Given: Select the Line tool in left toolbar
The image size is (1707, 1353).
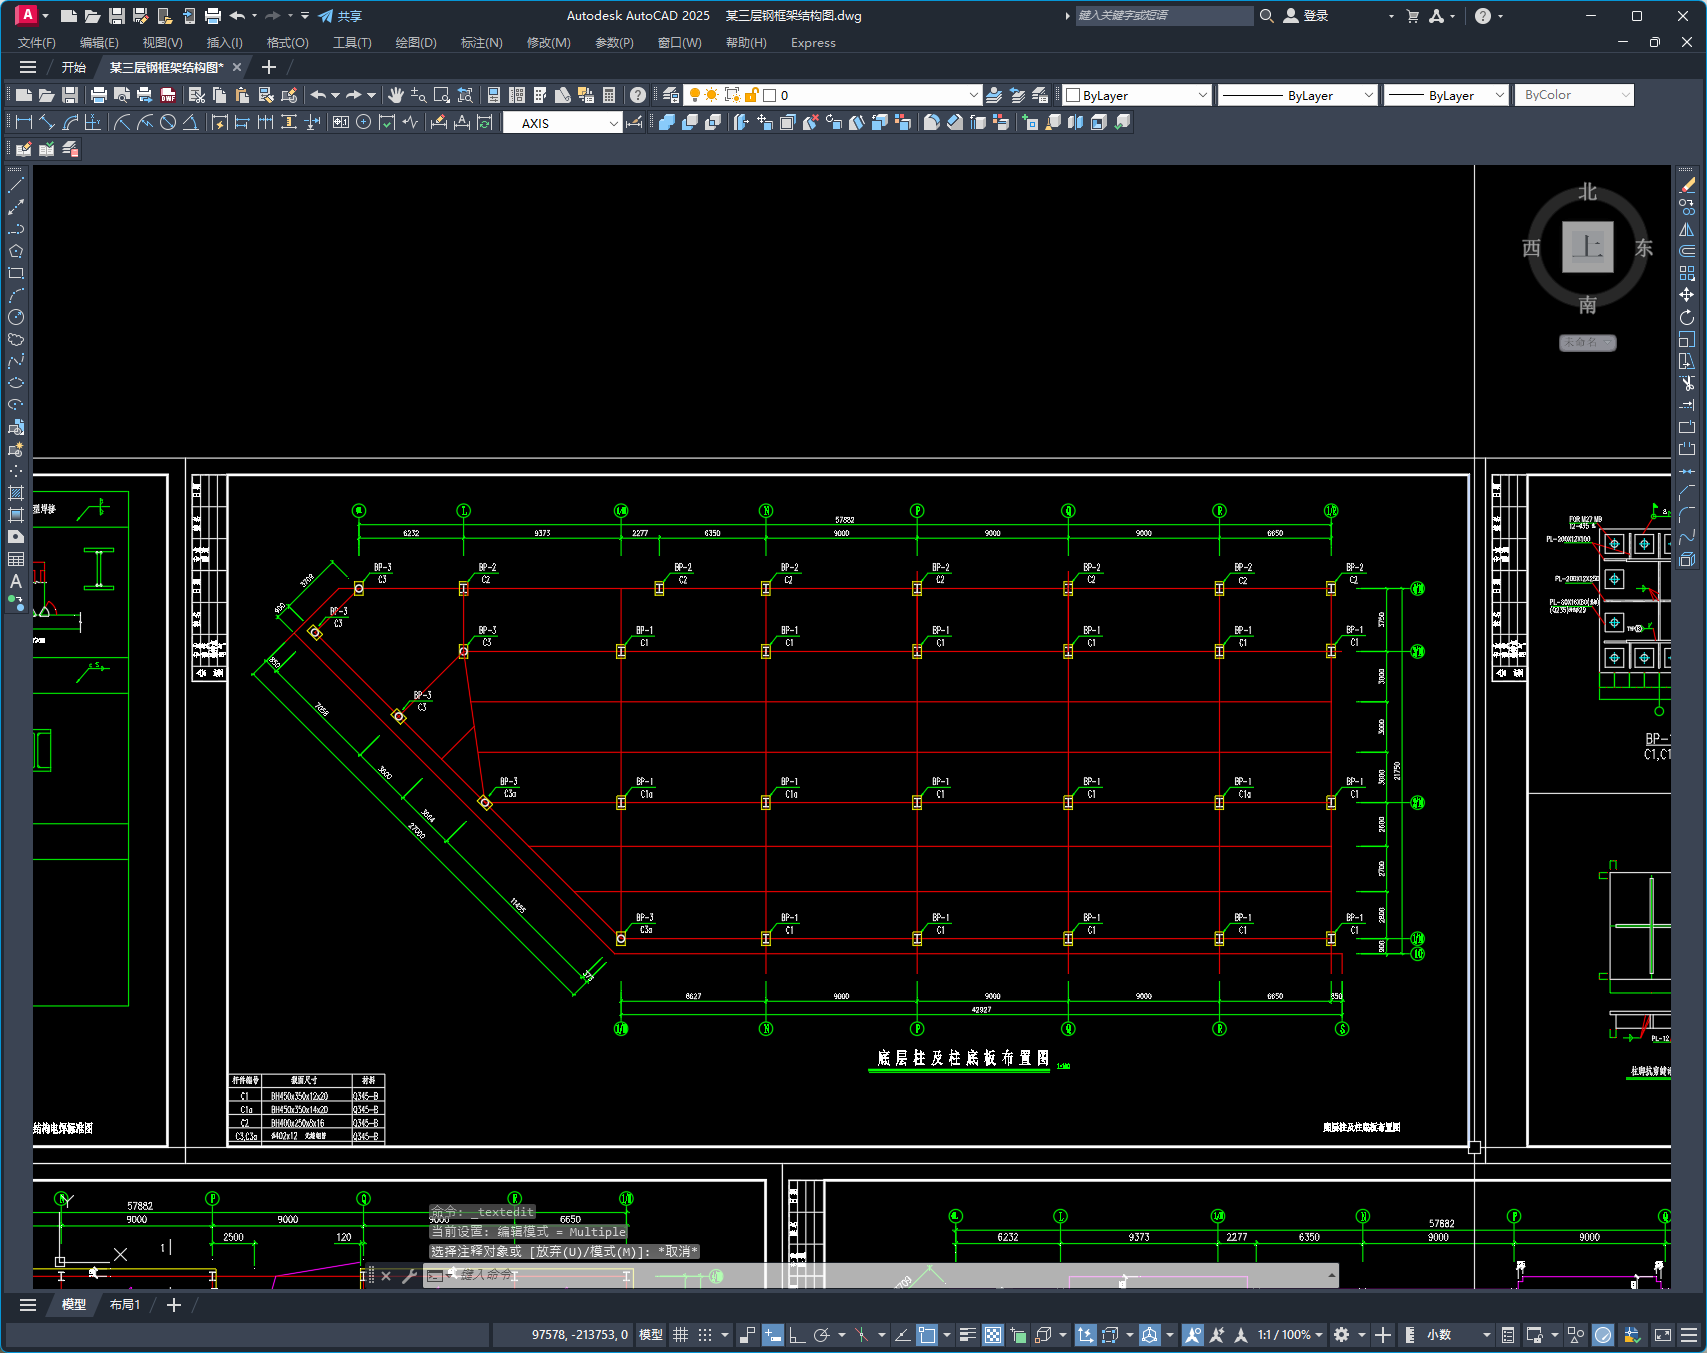Looking at the screenshot, I should (x=16, y=185).
